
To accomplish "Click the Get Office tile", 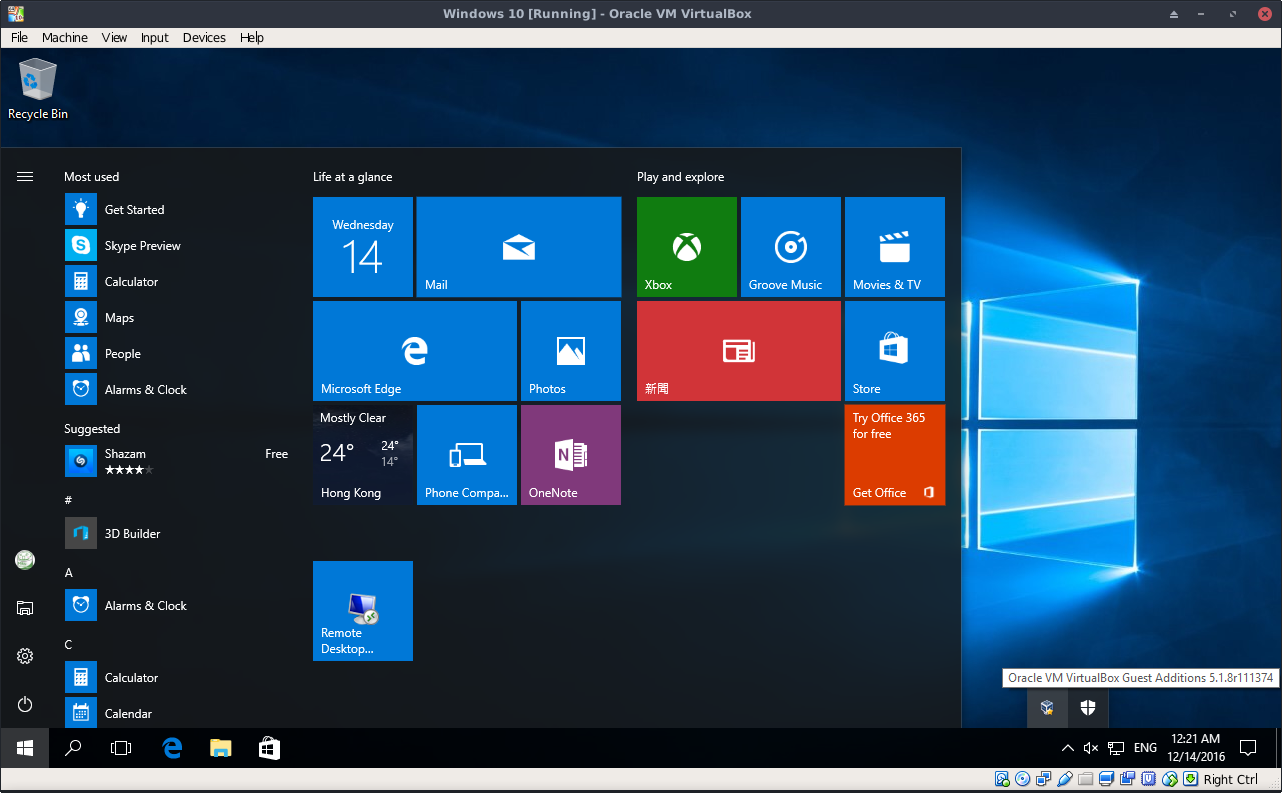I will pyautogui.click(x=895, y=455).
